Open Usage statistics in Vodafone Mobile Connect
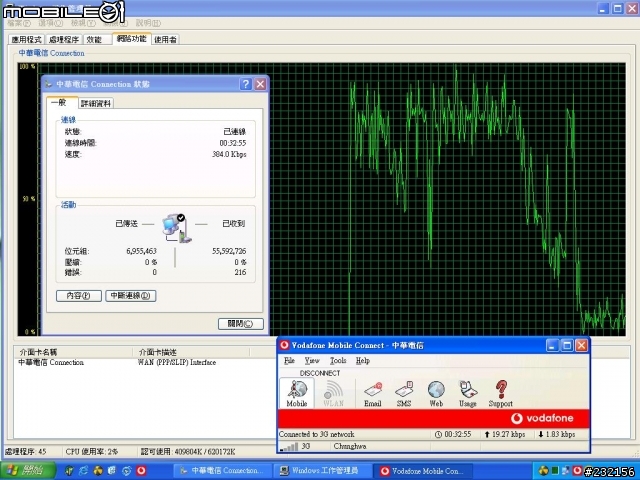This screenshot has width=640, height=480. point(468,394)
